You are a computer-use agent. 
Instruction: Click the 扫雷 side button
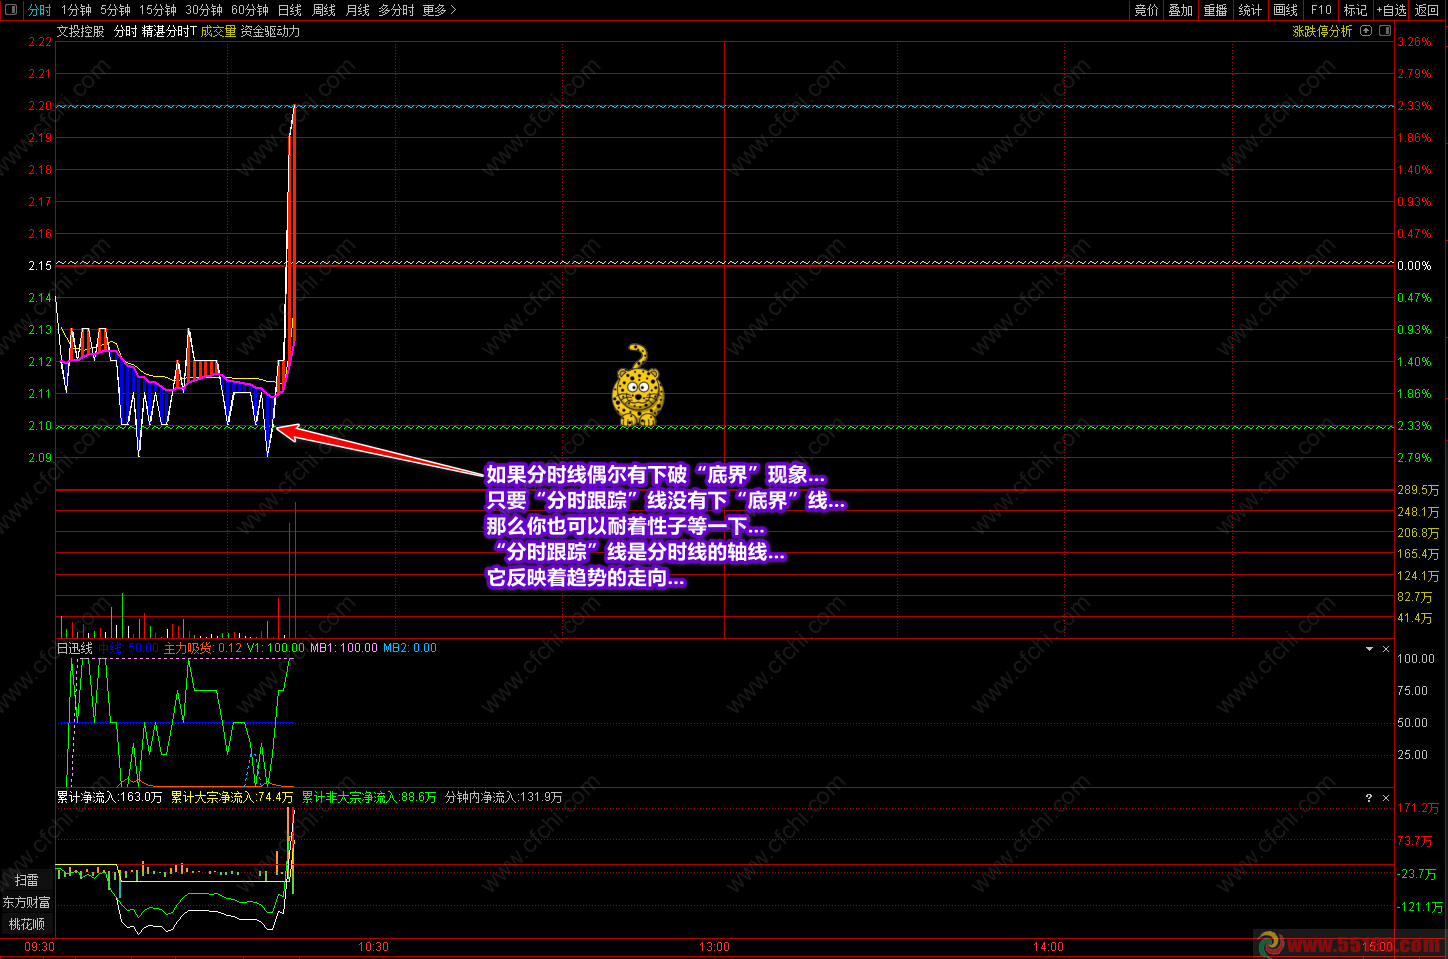tap(27, 880)
